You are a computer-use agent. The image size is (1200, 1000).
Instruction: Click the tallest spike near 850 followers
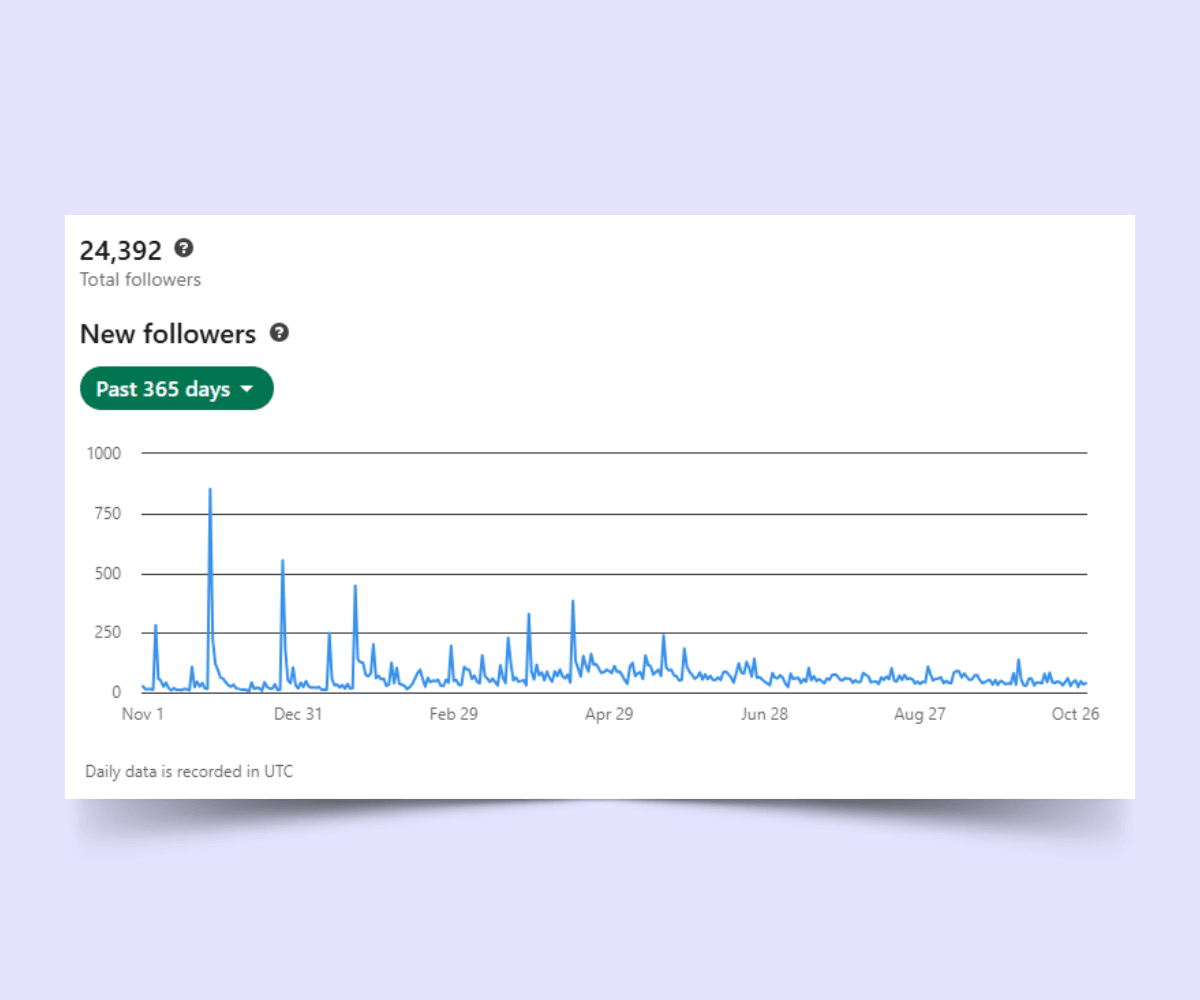(210, 489)
